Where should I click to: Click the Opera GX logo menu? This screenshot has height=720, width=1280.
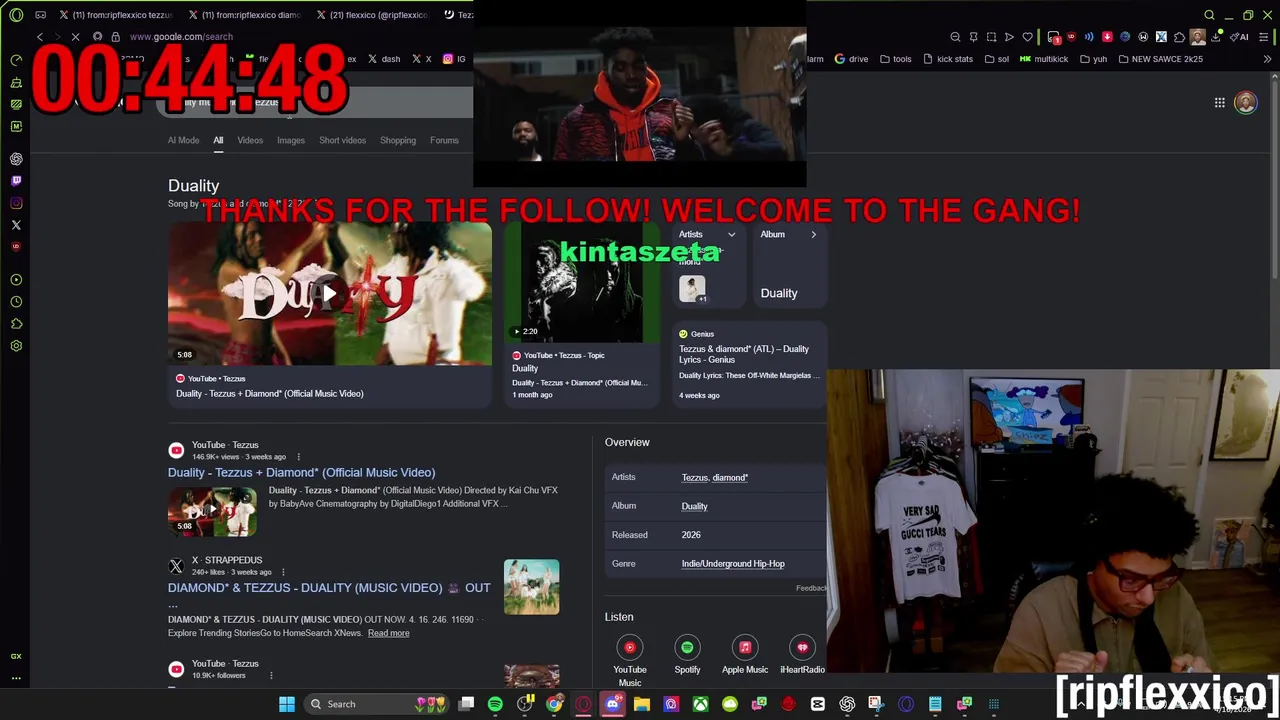[16, 15]
